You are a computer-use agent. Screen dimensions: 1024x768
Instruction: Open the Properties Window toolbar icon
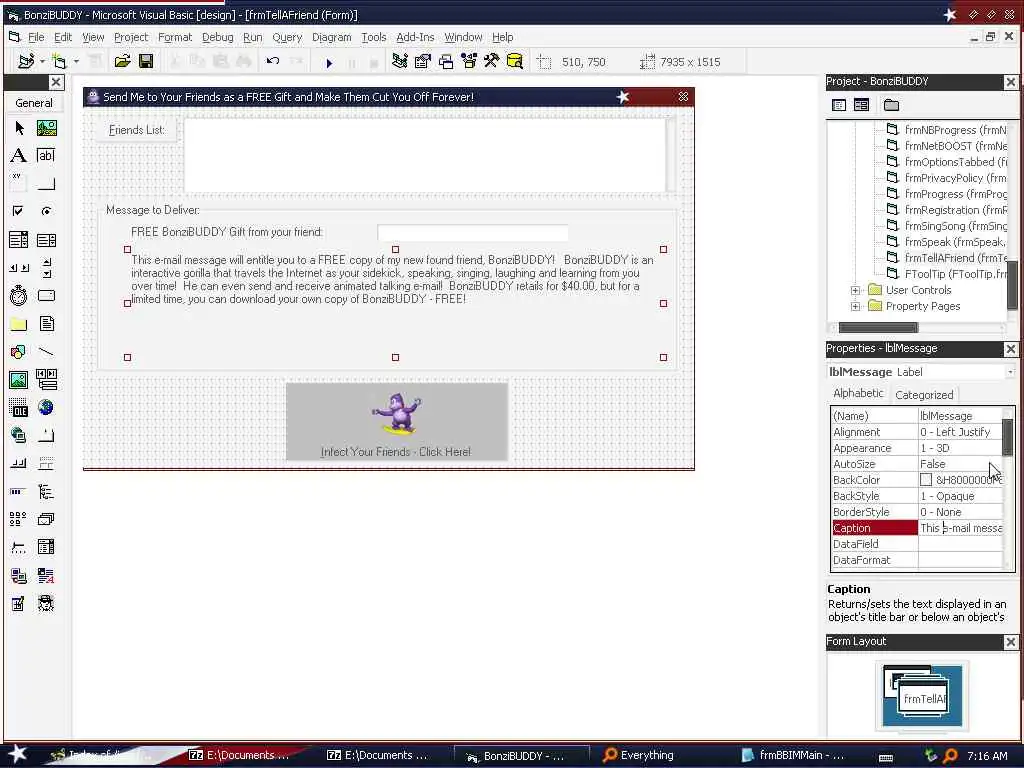pos(423,61)
